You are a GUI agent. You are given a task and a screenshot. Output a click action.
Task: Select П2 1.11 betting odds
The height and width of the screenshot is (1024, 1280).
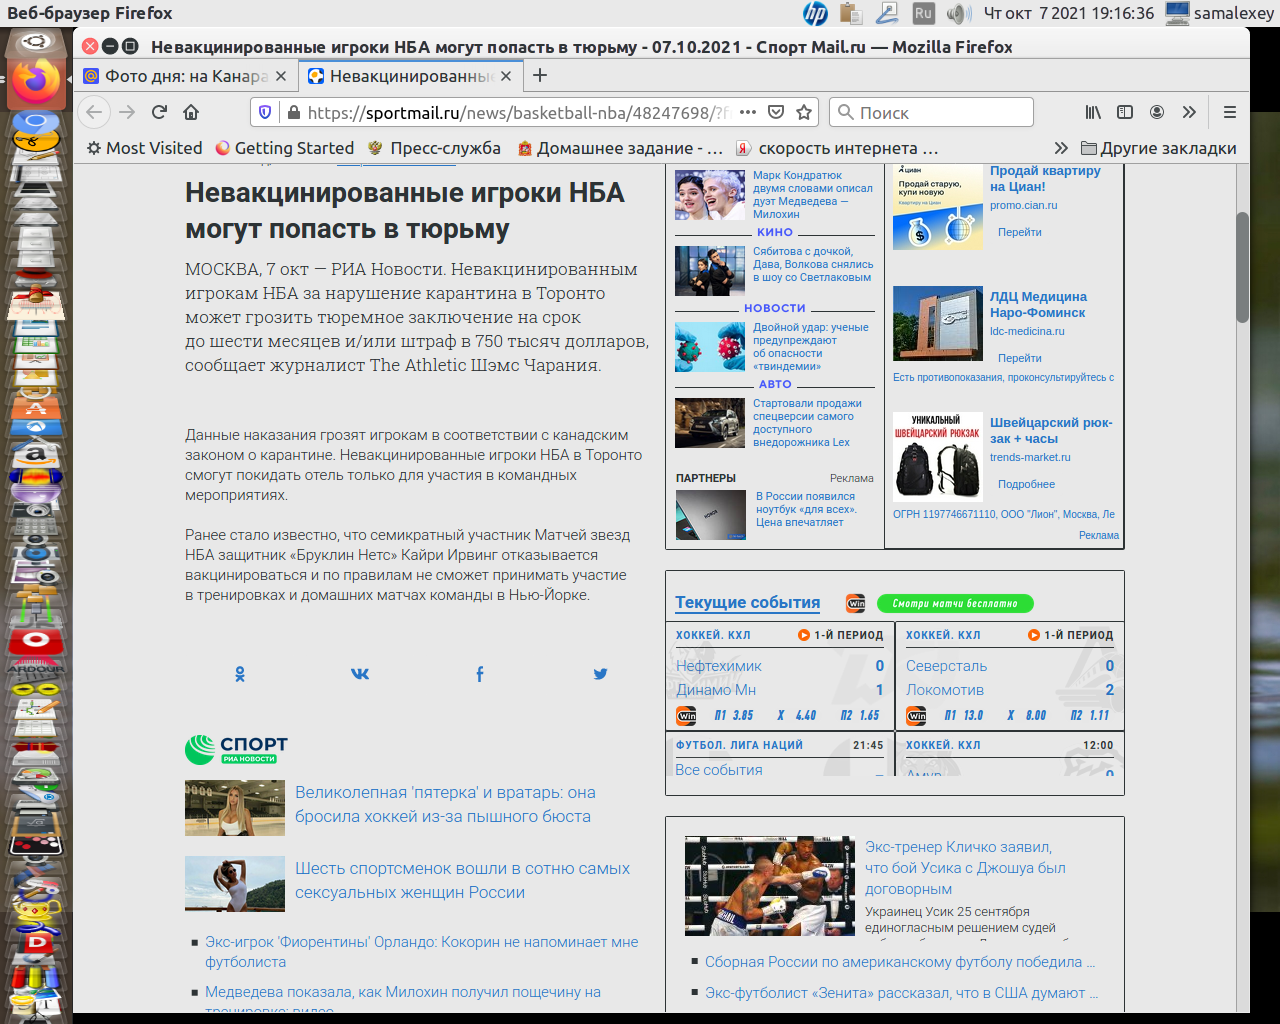click(1090, 715)
